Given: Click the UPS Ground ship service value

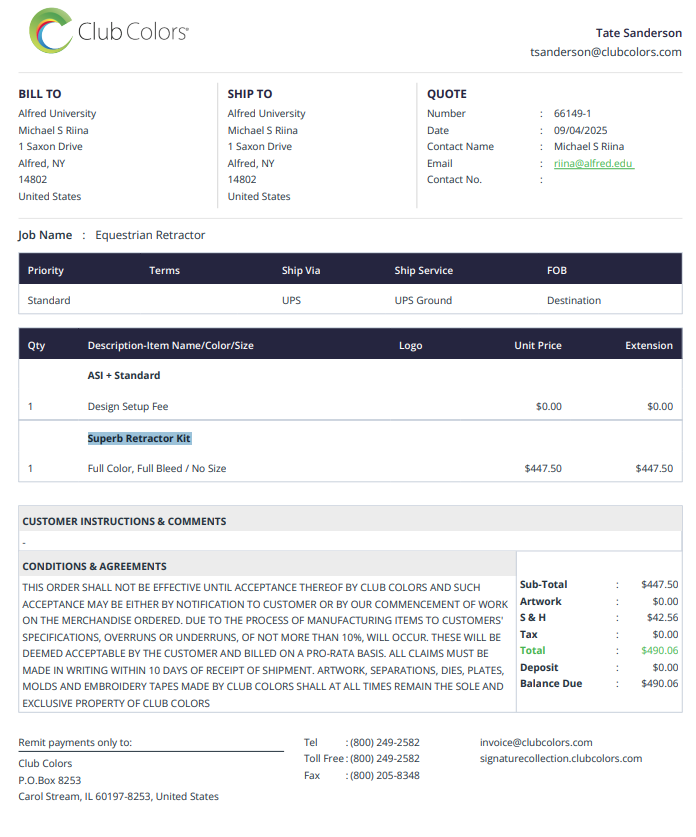Looking at the screenshot, I should [x=423, y=300].
